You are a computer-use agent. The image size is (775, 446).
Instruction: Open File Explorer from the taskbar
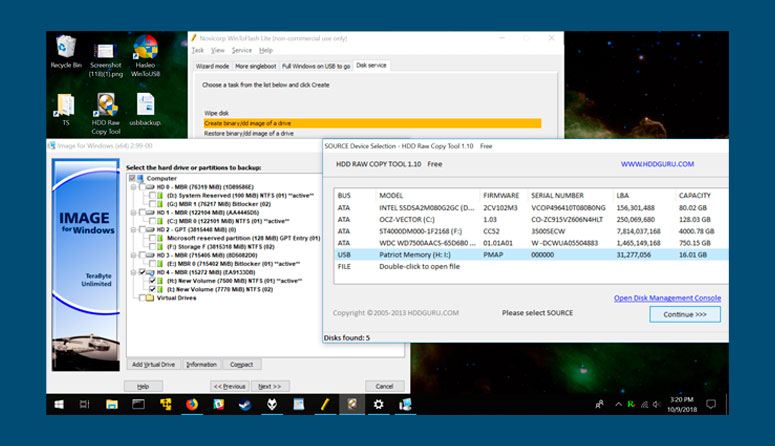112,404
